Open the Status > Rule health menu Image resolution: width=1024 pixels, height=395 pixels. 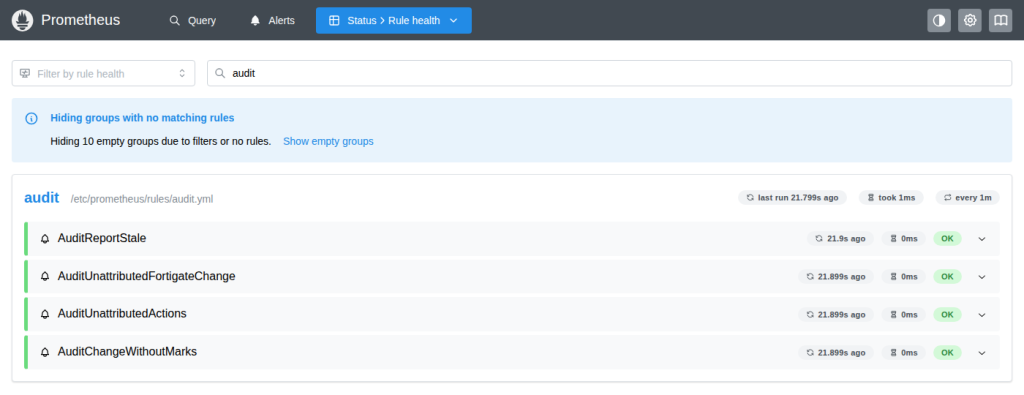coord(394,20)
